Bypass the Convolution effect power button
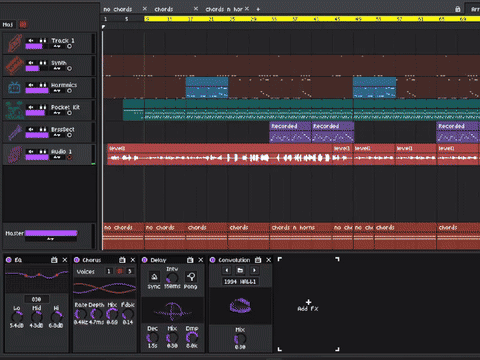Viewport: 480px width, 360px height. (x=213, y=260)
